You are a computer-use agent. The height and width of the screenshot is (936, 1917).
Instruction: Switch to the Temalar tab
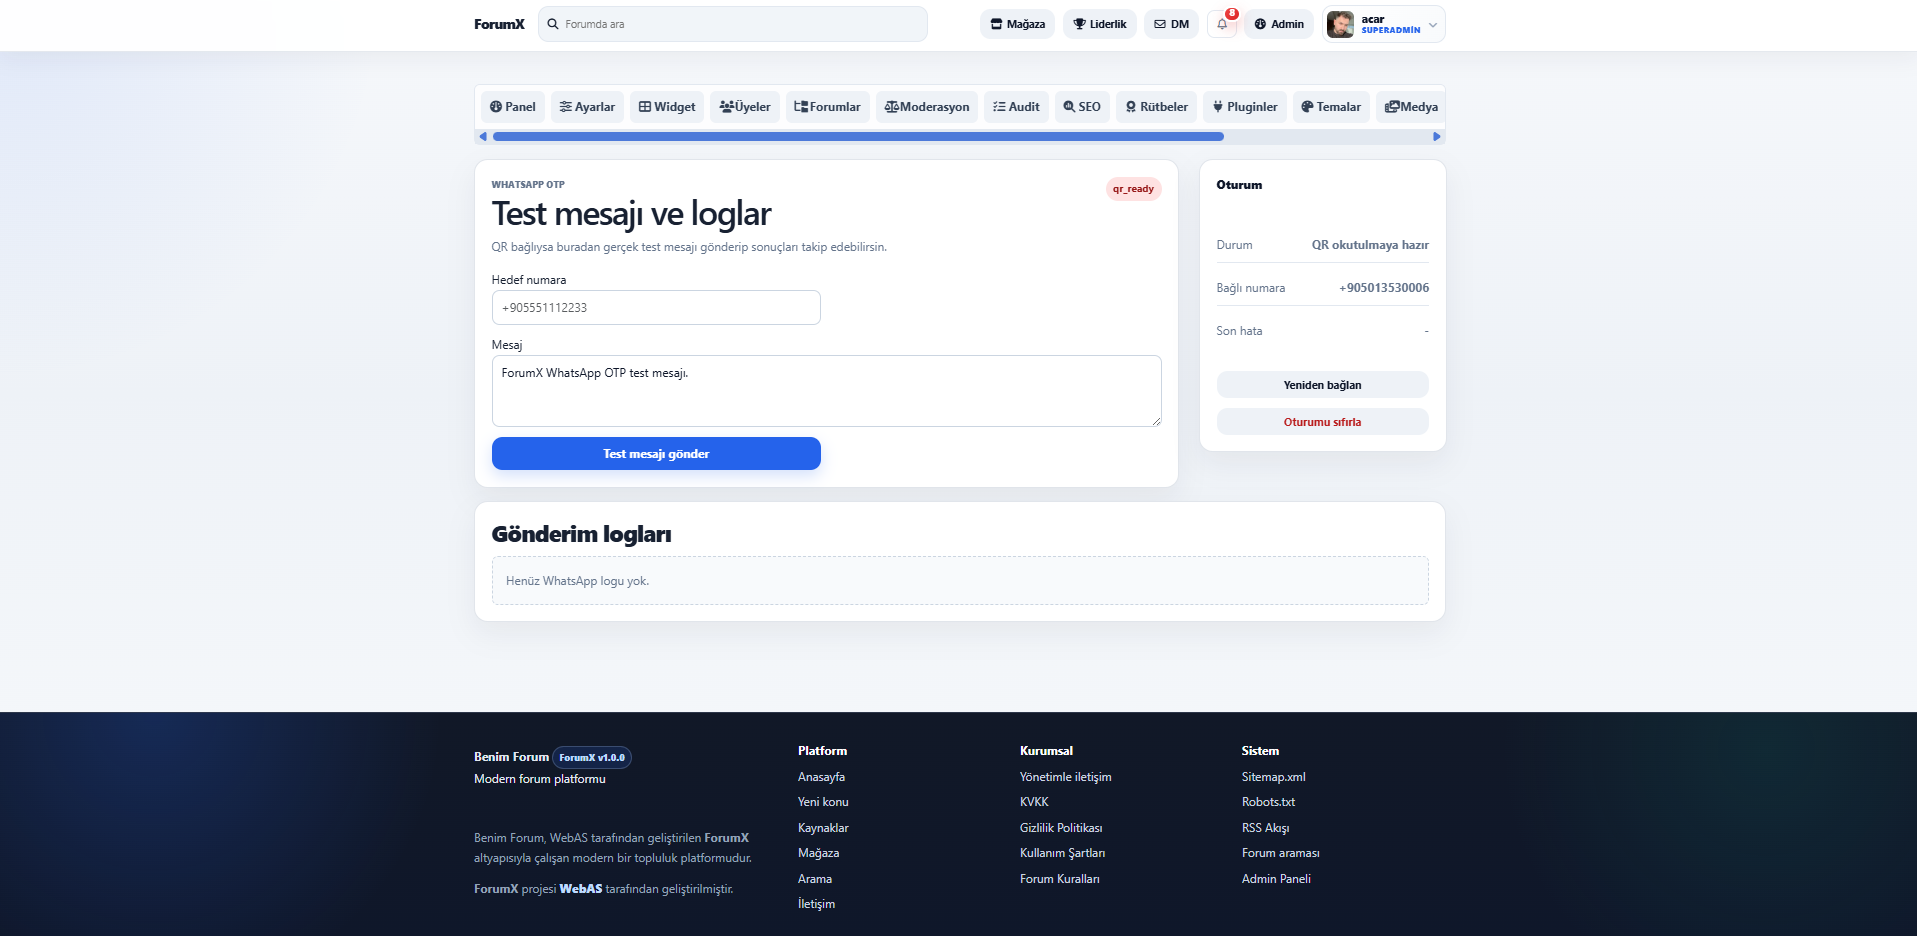point(1331,107)
